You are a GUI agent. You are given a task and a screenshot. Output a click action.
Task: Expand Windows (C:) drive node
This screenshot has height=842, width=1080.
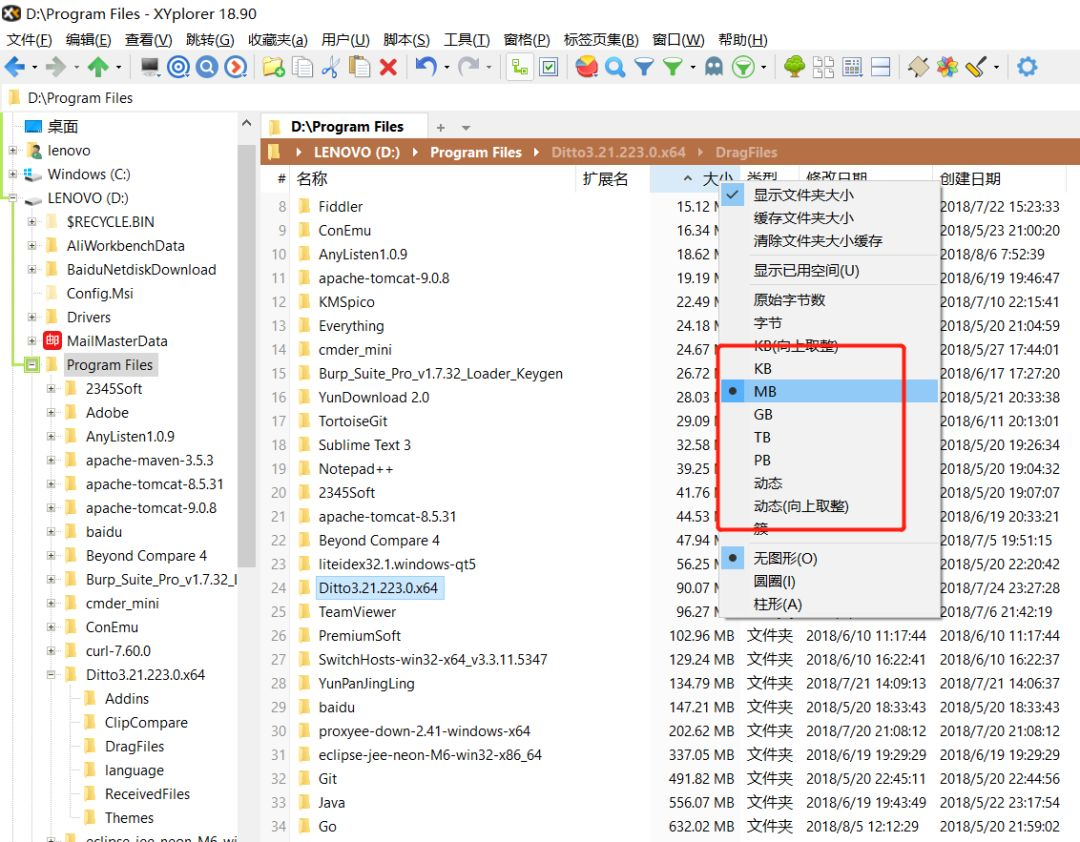pos(13,174)
